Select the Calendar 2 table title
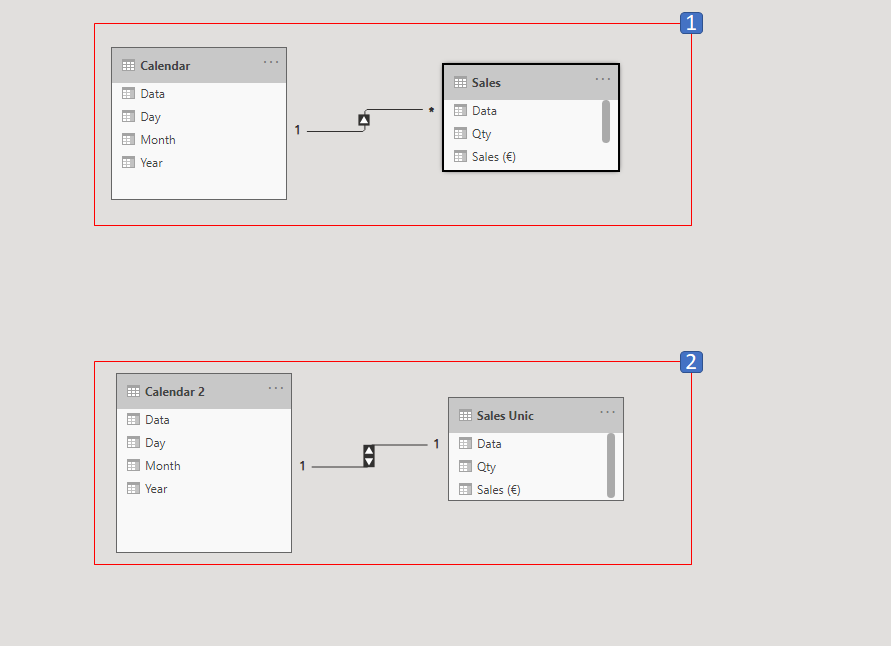The width and height of the screenshot is (891, 646). pos(174,392)
